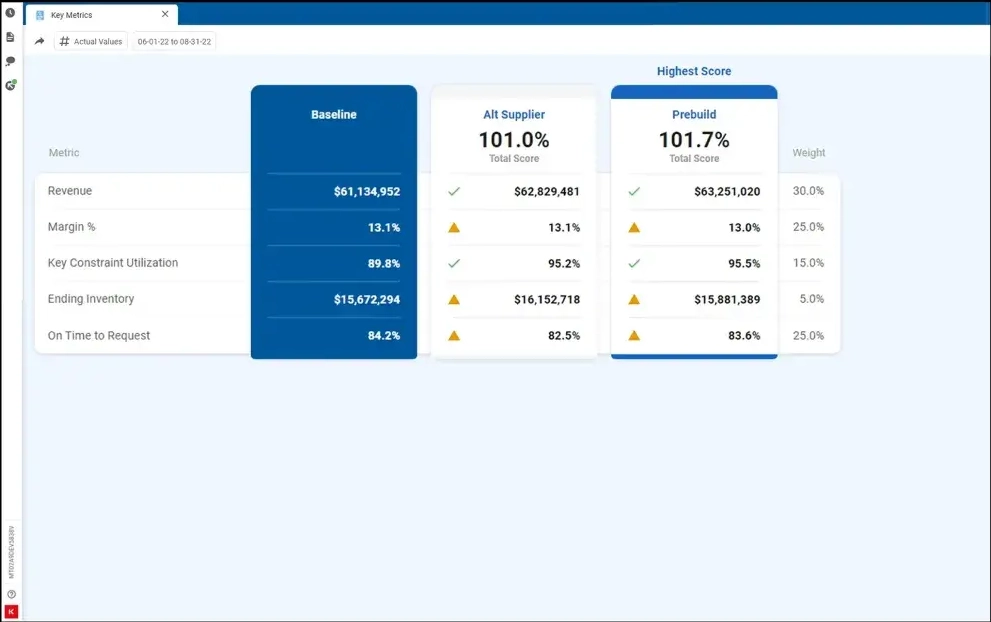Click the Key Metrics tab page icon

40,15
